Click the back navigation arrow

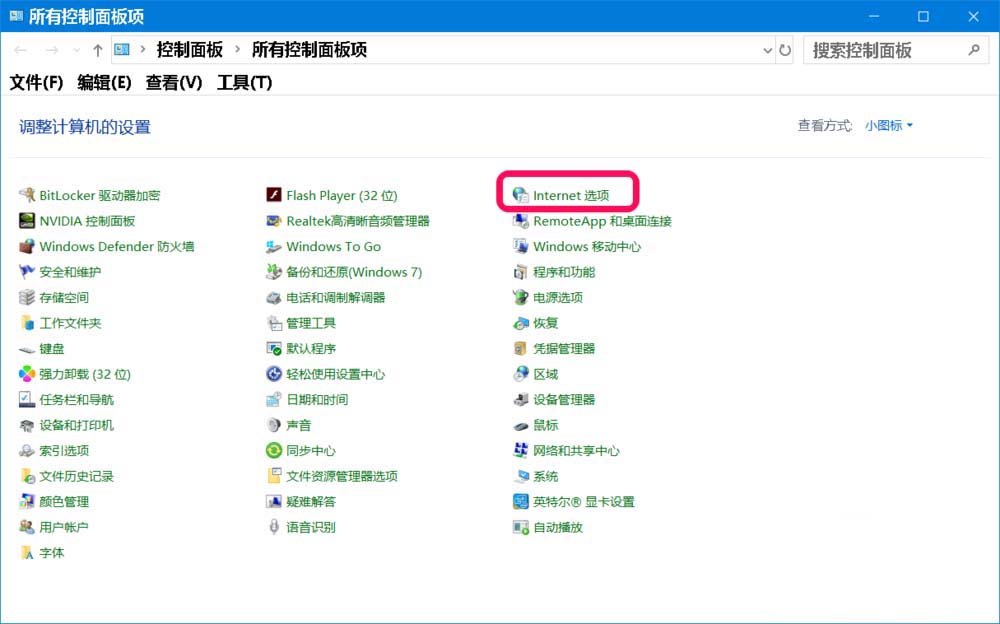coord(20,50)
